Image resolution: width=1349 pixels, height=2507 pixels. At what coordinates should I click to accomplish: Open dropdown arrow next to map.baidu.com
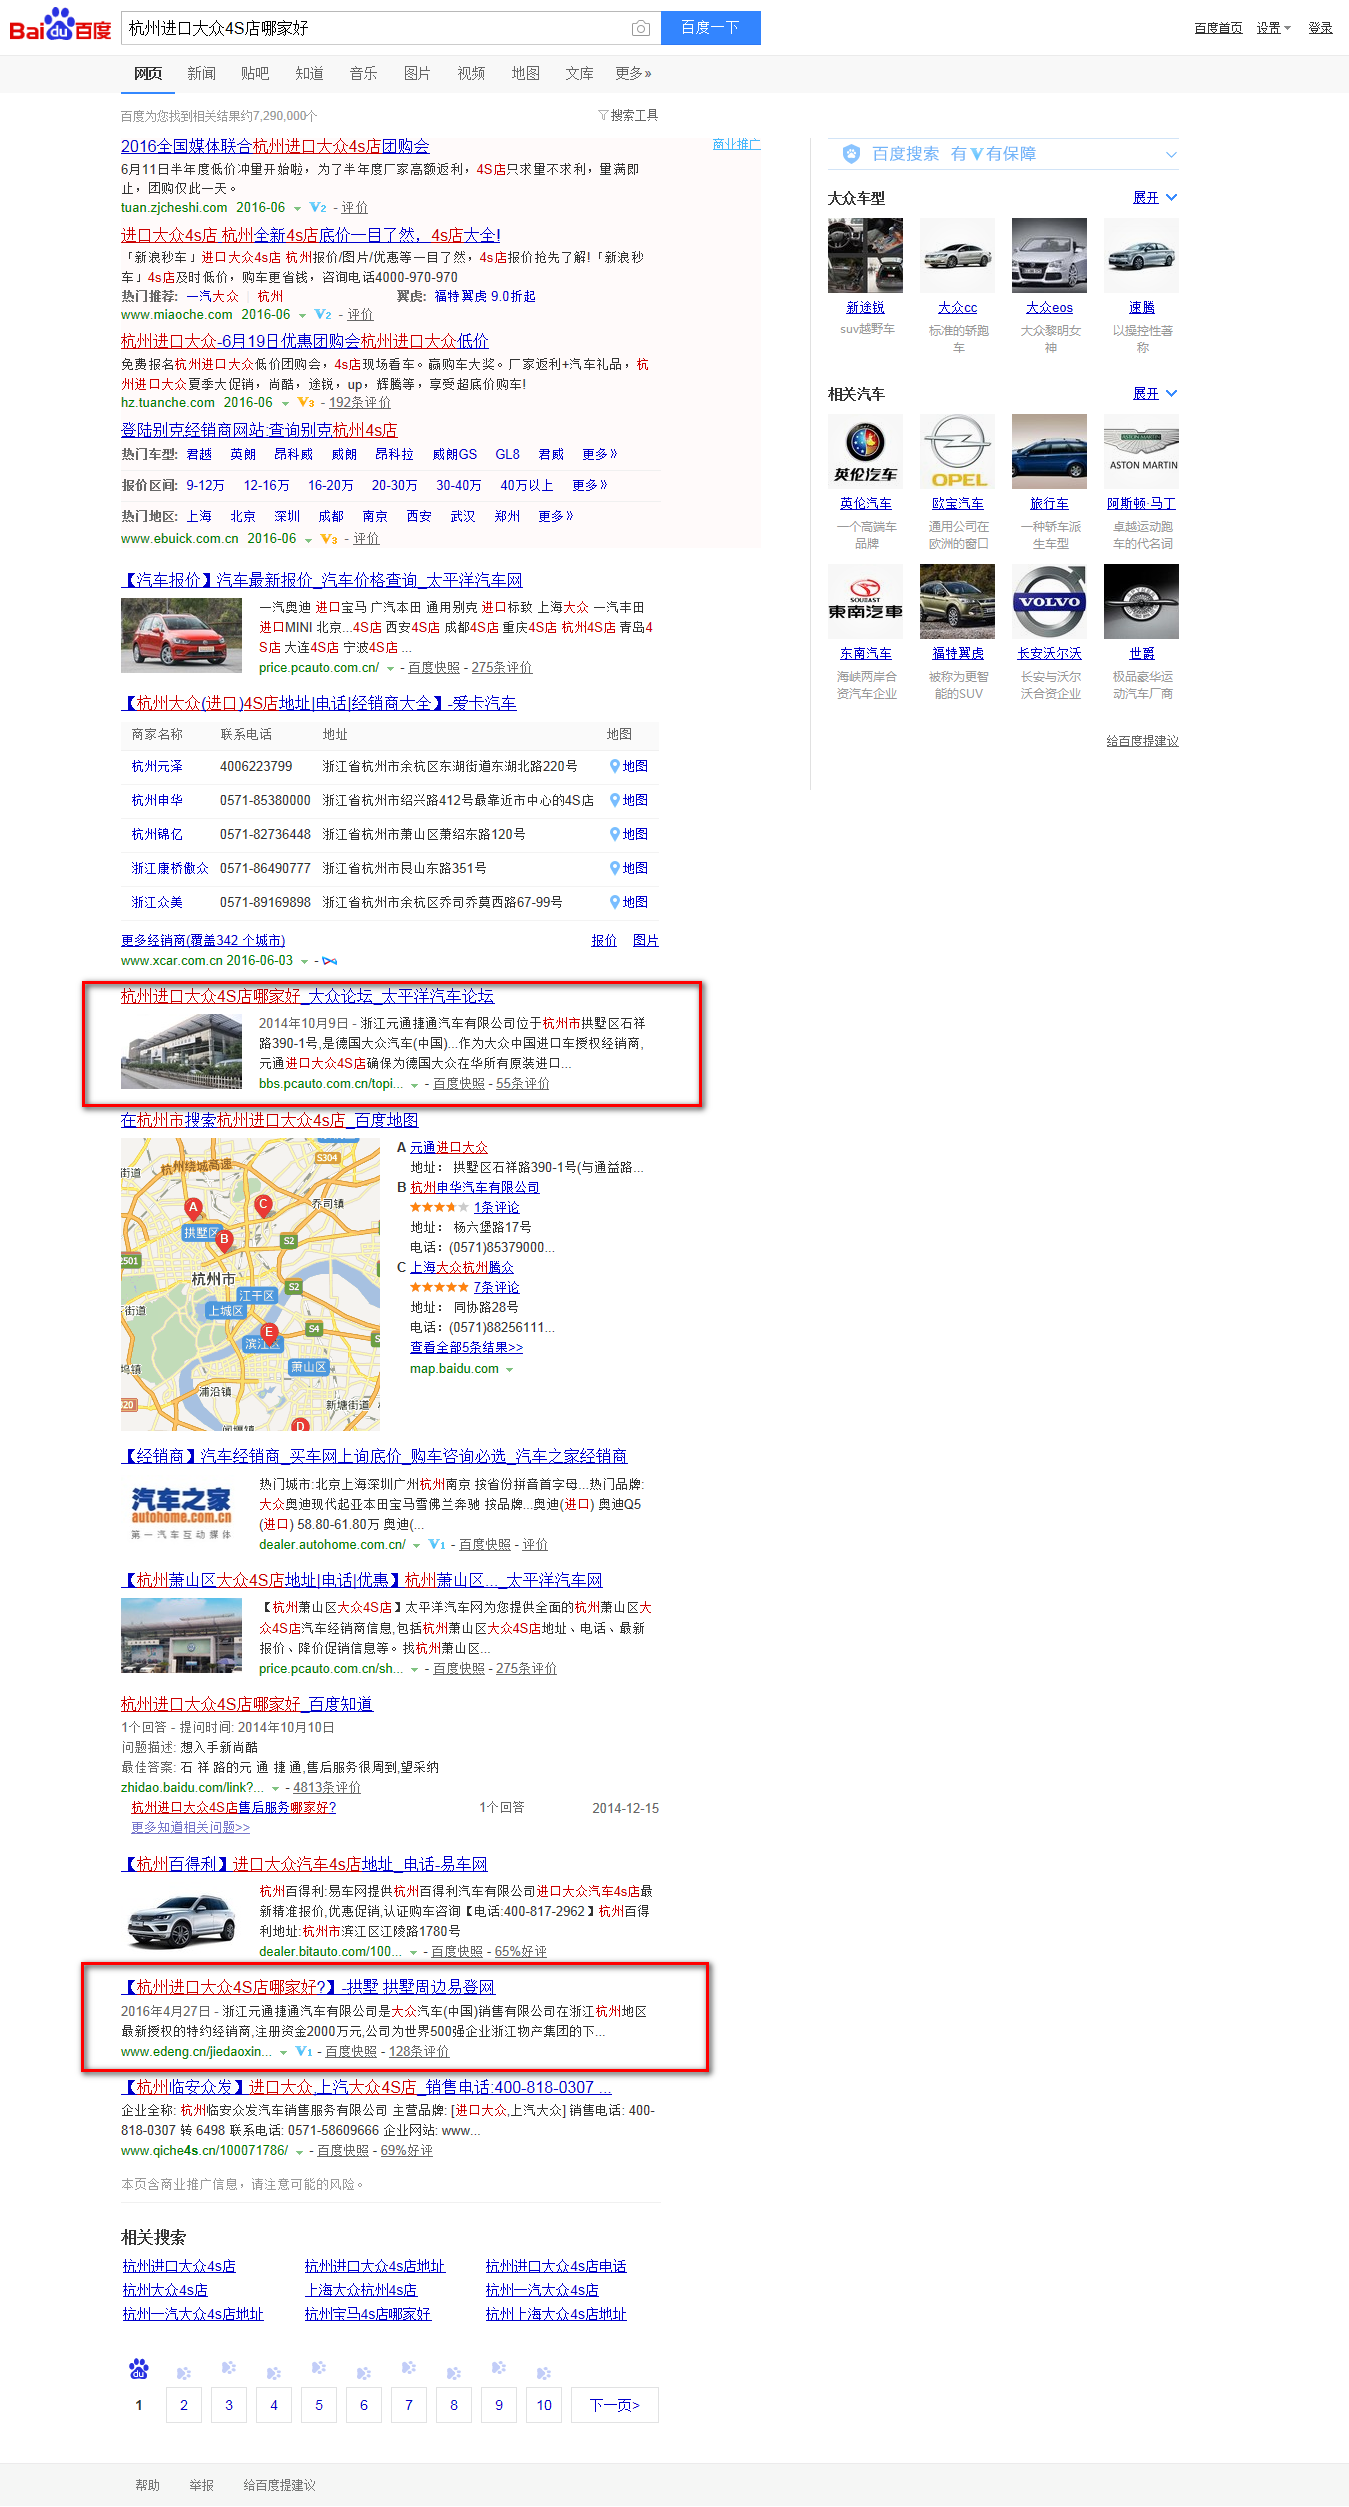coord(510,1369)
